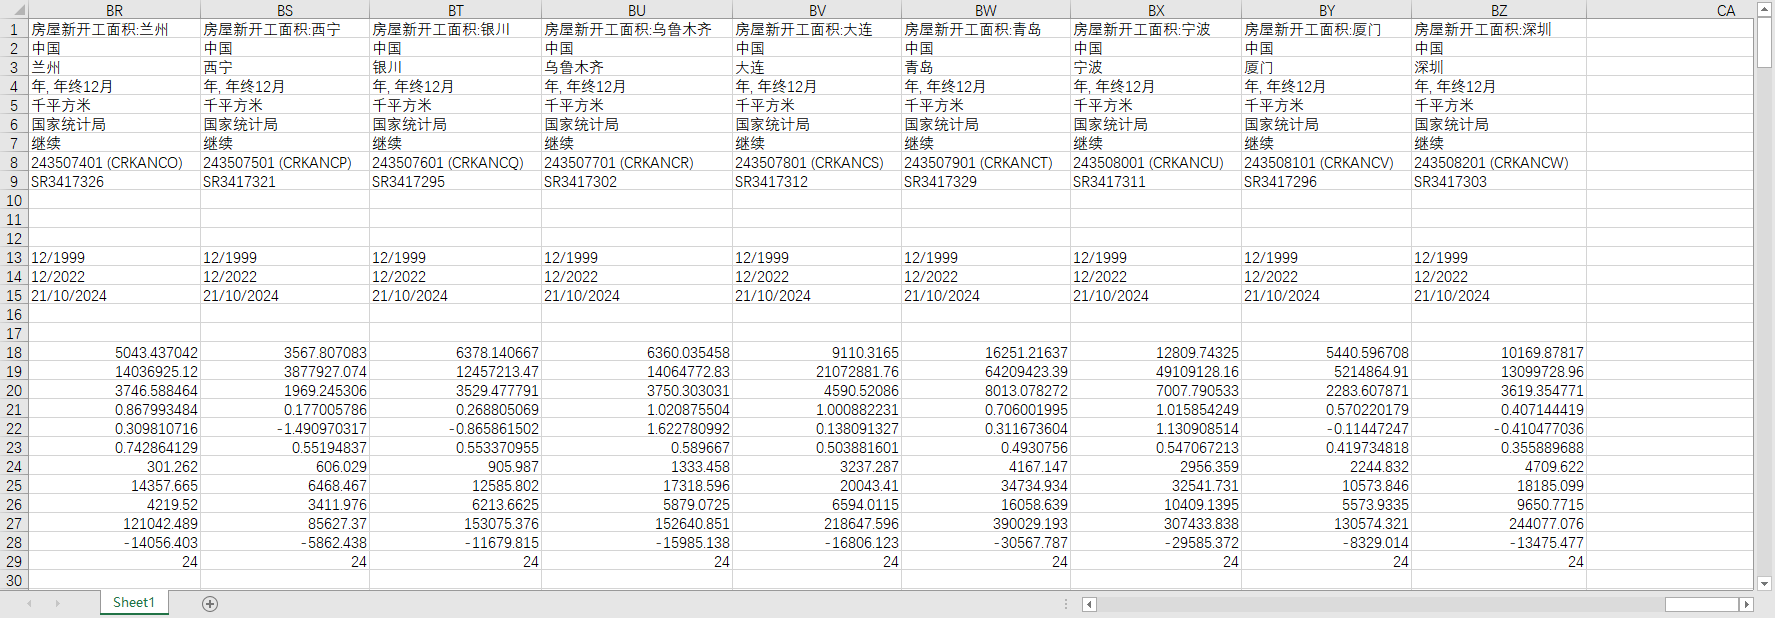Select row 8 header
Image resolution: width=1775 pixels, height=618 pixels.
click(x=14, y=162)
